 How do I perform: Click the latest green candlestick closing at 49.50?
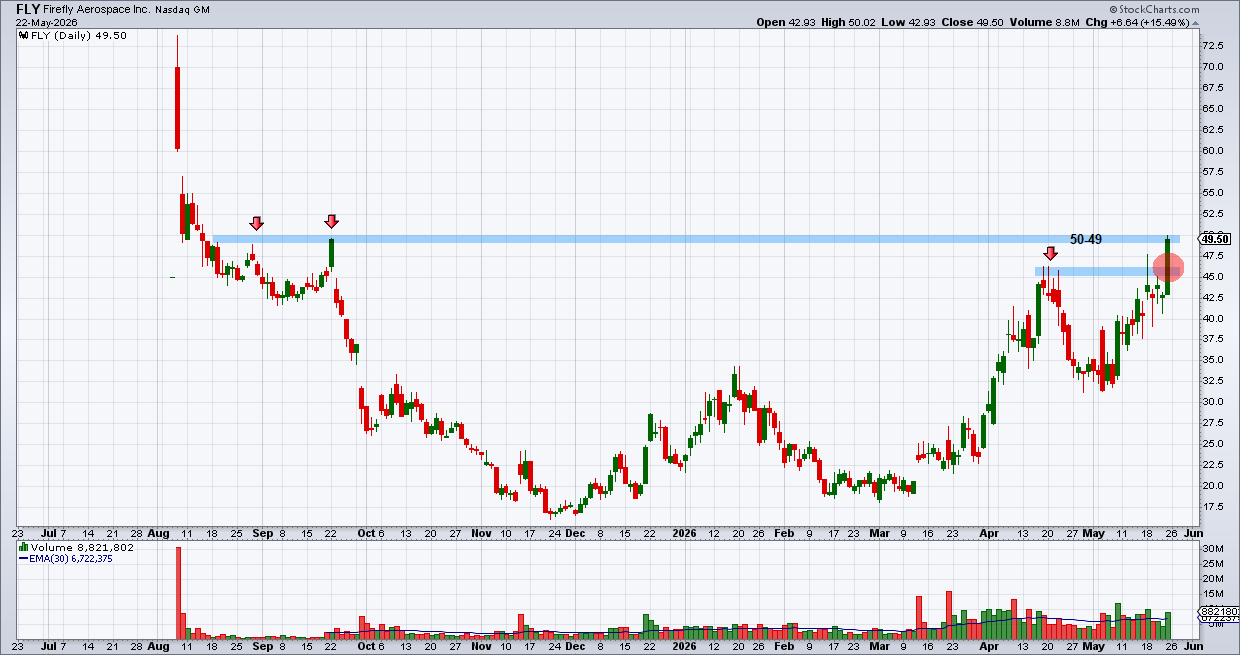coord(1167,266)
